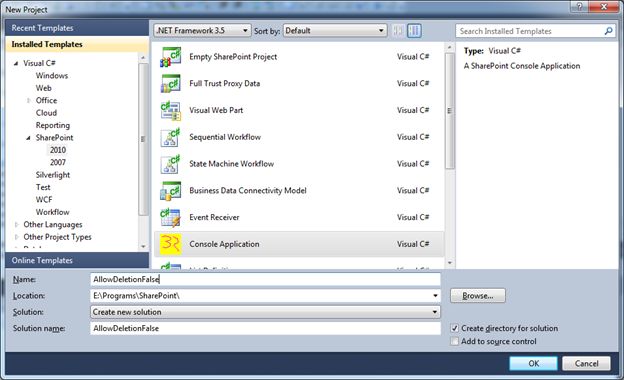Select the Web category

tap(43, 88)
